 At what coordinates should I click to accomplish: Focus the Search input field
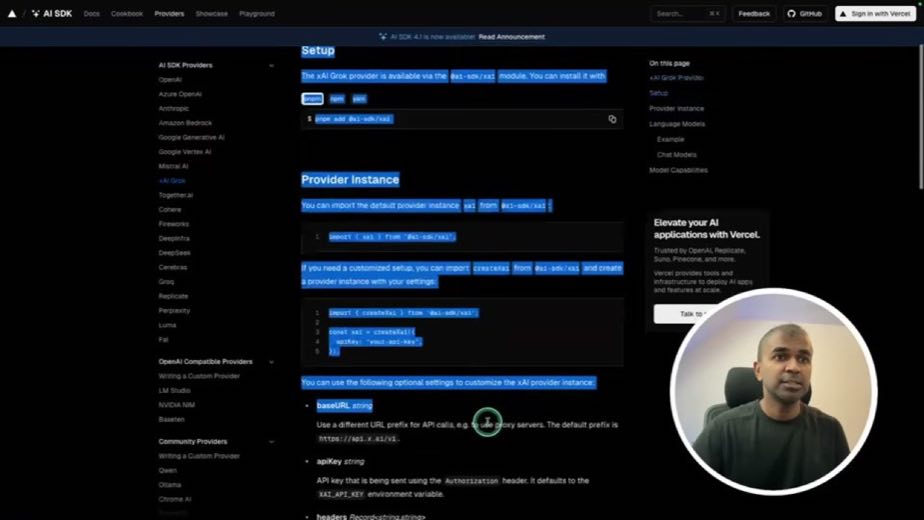pyautogui.click(x=687, y=14)
